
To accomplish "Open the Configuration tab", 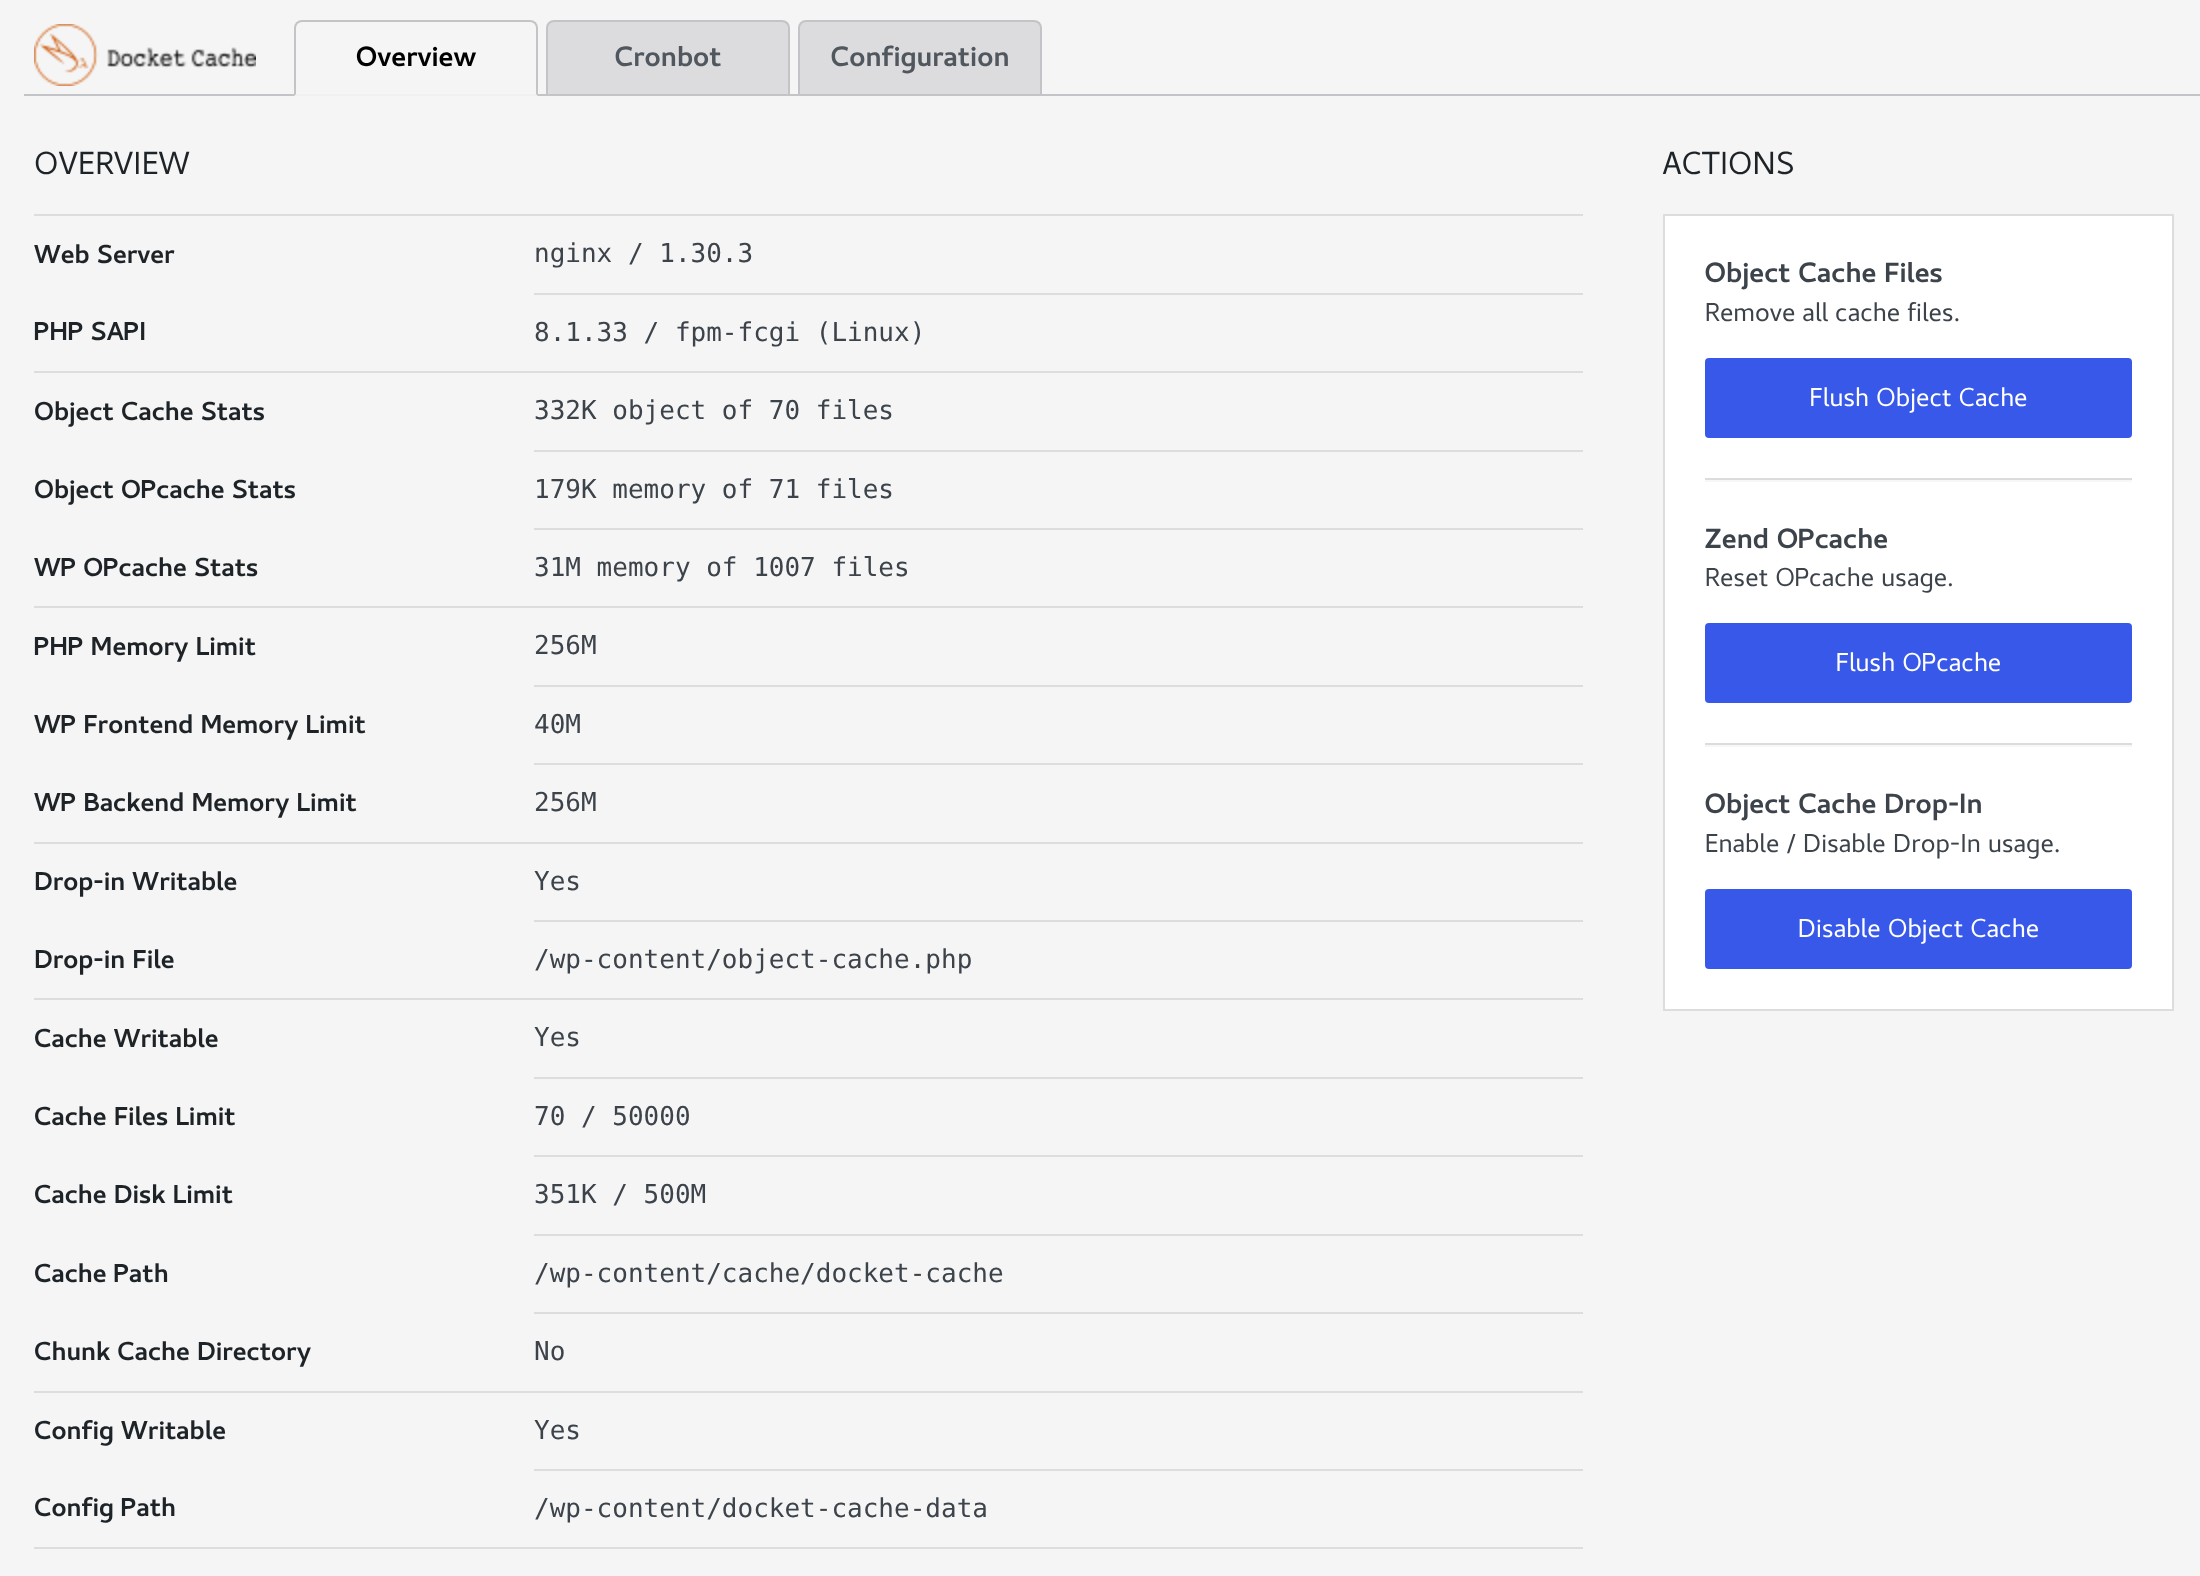I will tap(919, 57).
